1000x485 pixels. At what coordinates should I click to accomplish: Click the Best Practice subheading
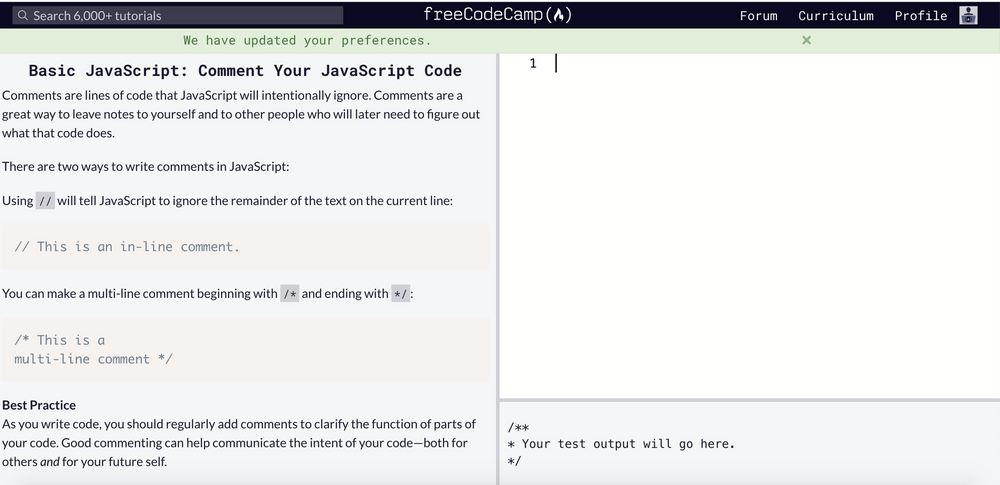[39, 405]
